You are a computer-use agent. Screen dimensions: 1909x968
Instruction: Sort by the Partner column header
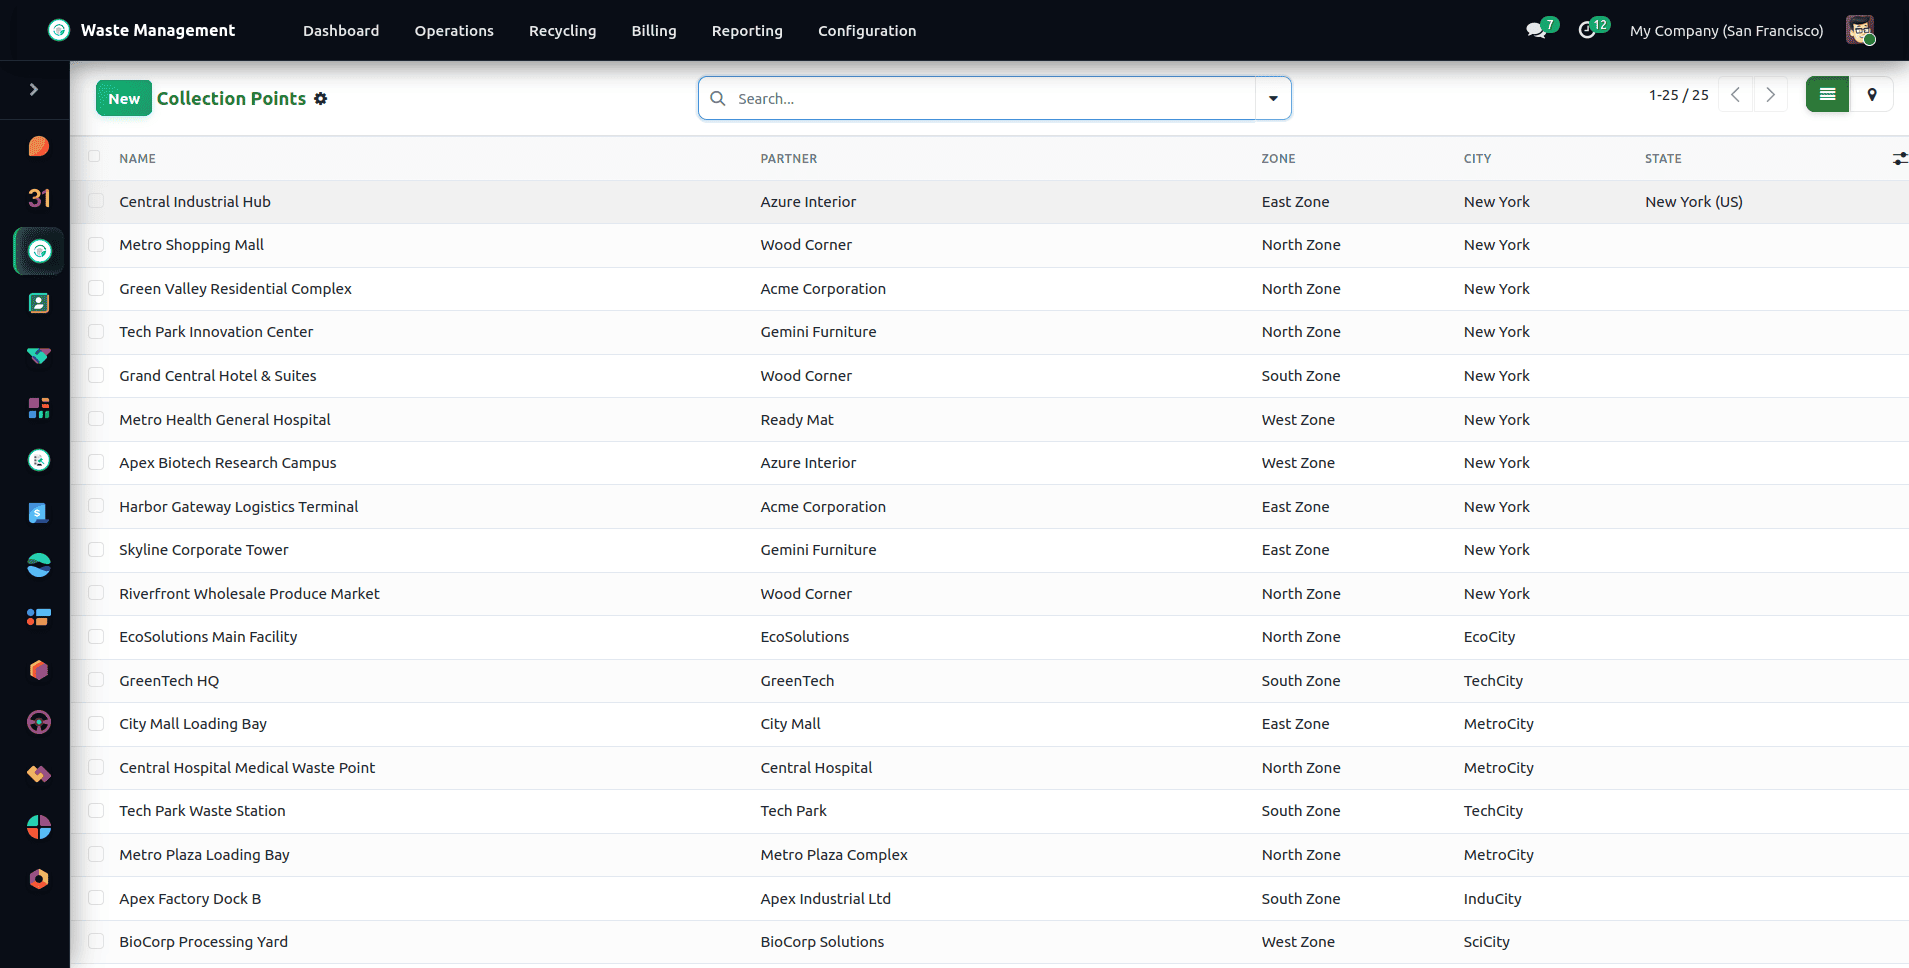[x=789, y=158]
